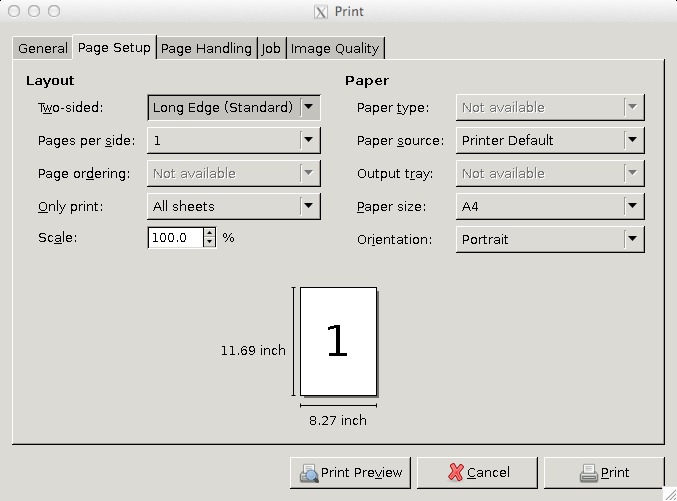Select the Page Setup tab
677x501 pixels.
[x=114, y=47]
